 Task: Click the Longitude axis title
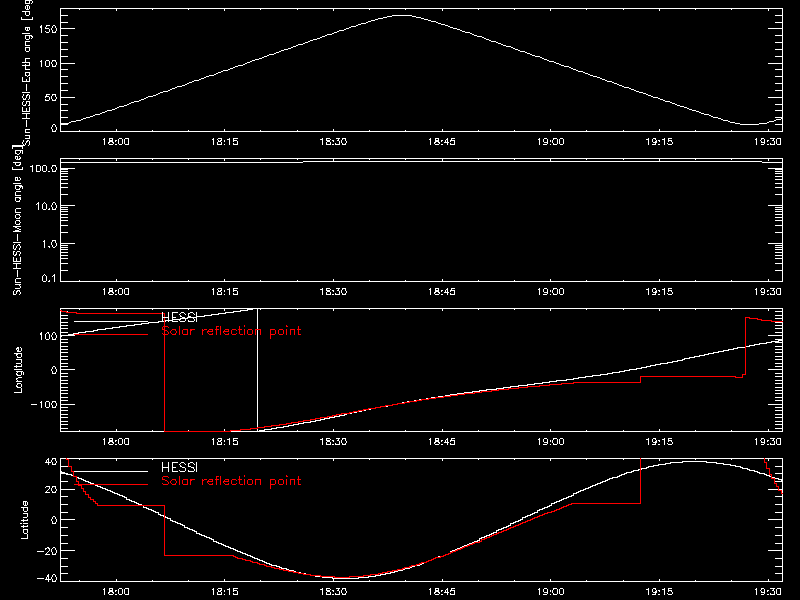(x=18, y=370)
